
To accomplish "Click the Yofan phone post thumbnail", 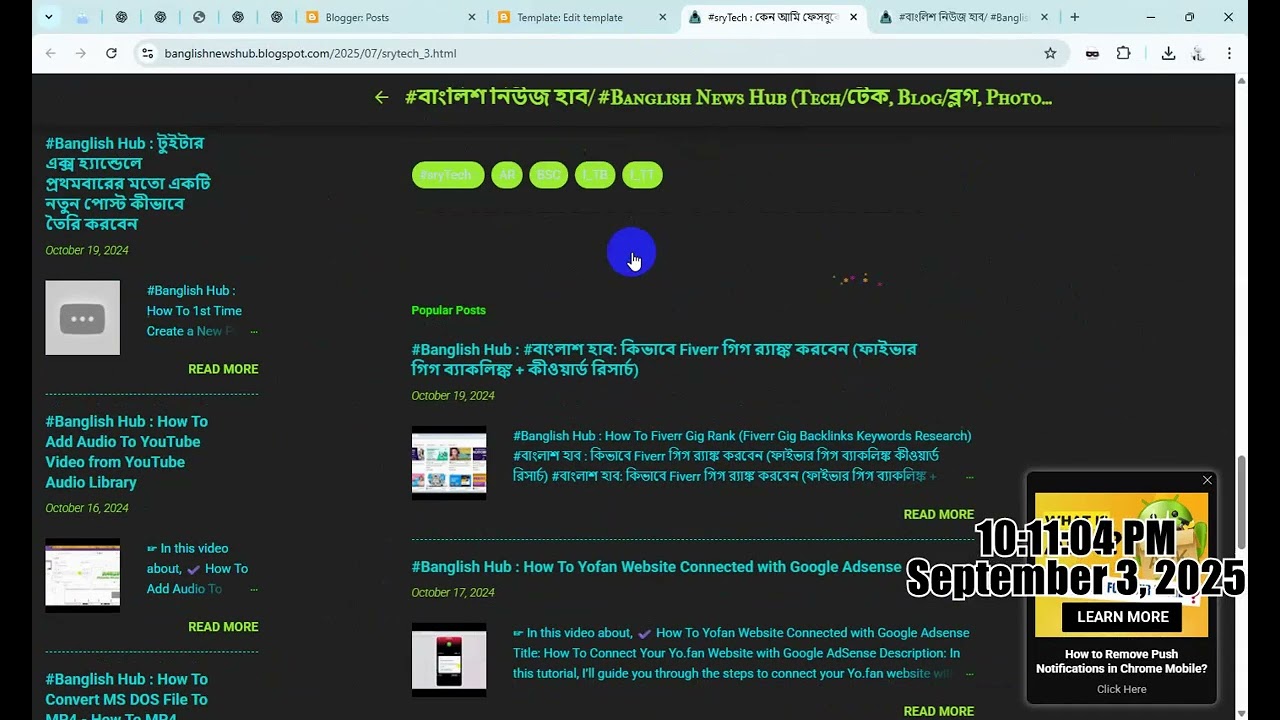I will coord(449,660).
